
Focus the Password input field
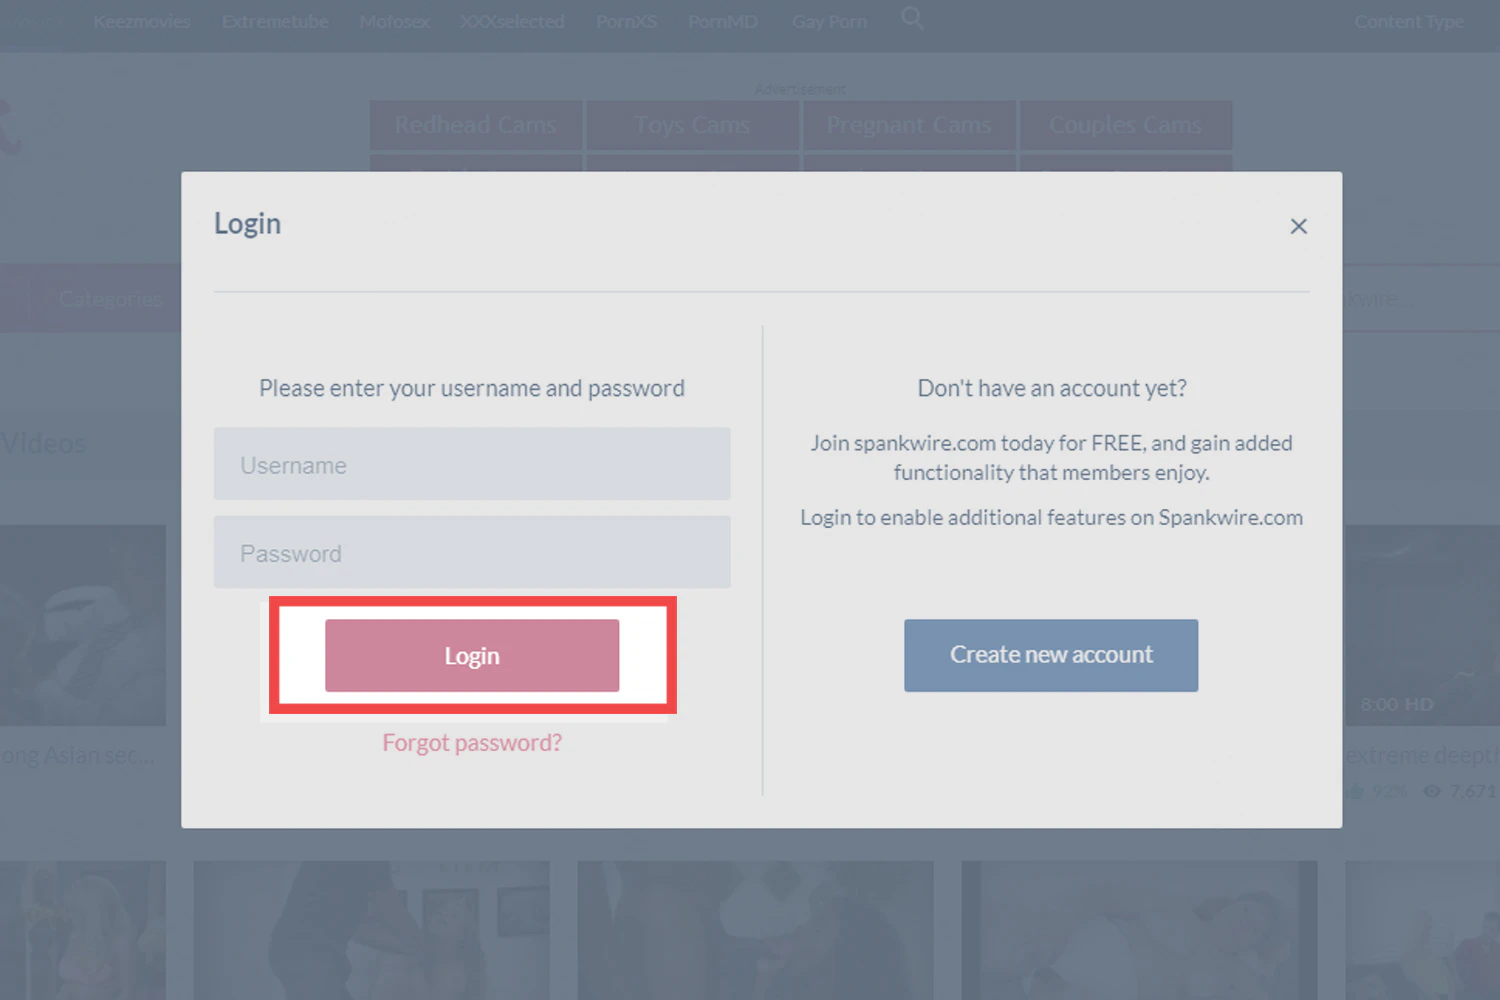click(472, 552)
